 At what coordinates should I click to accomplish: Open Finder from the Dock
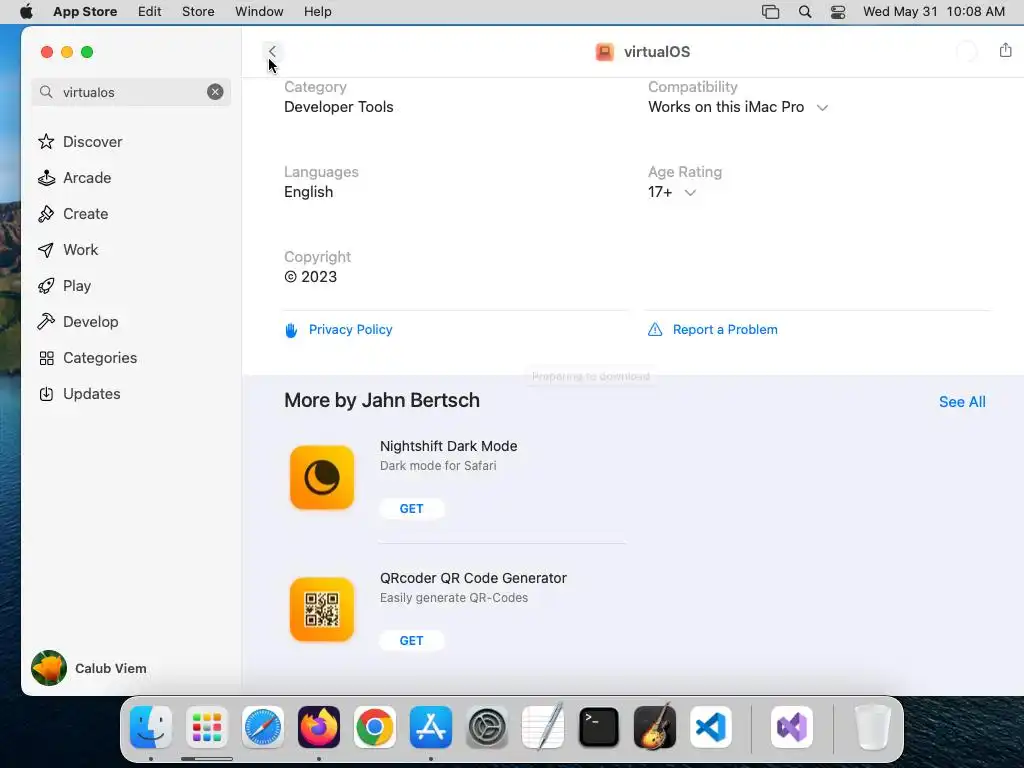[x=151, y=727]
